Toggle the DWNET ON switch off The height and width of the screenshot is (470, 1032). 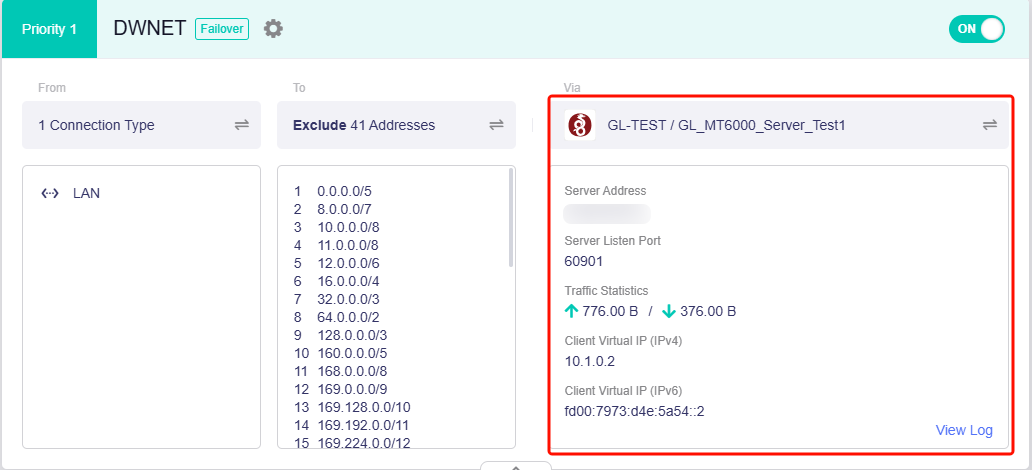click(x=976, y=29)
